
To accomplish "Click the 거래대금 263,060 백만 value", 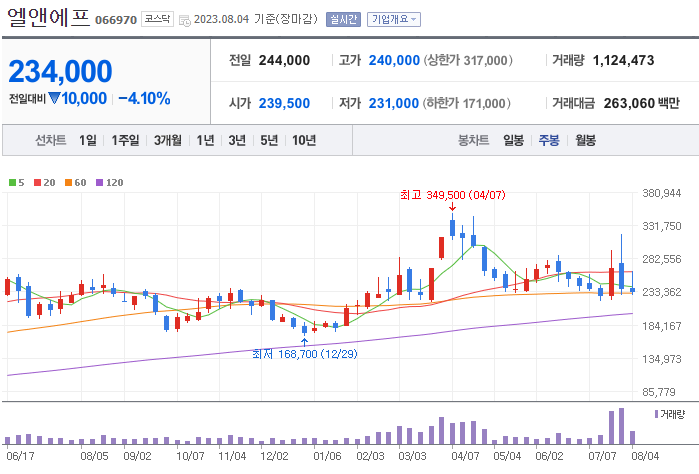I will 641,103.
